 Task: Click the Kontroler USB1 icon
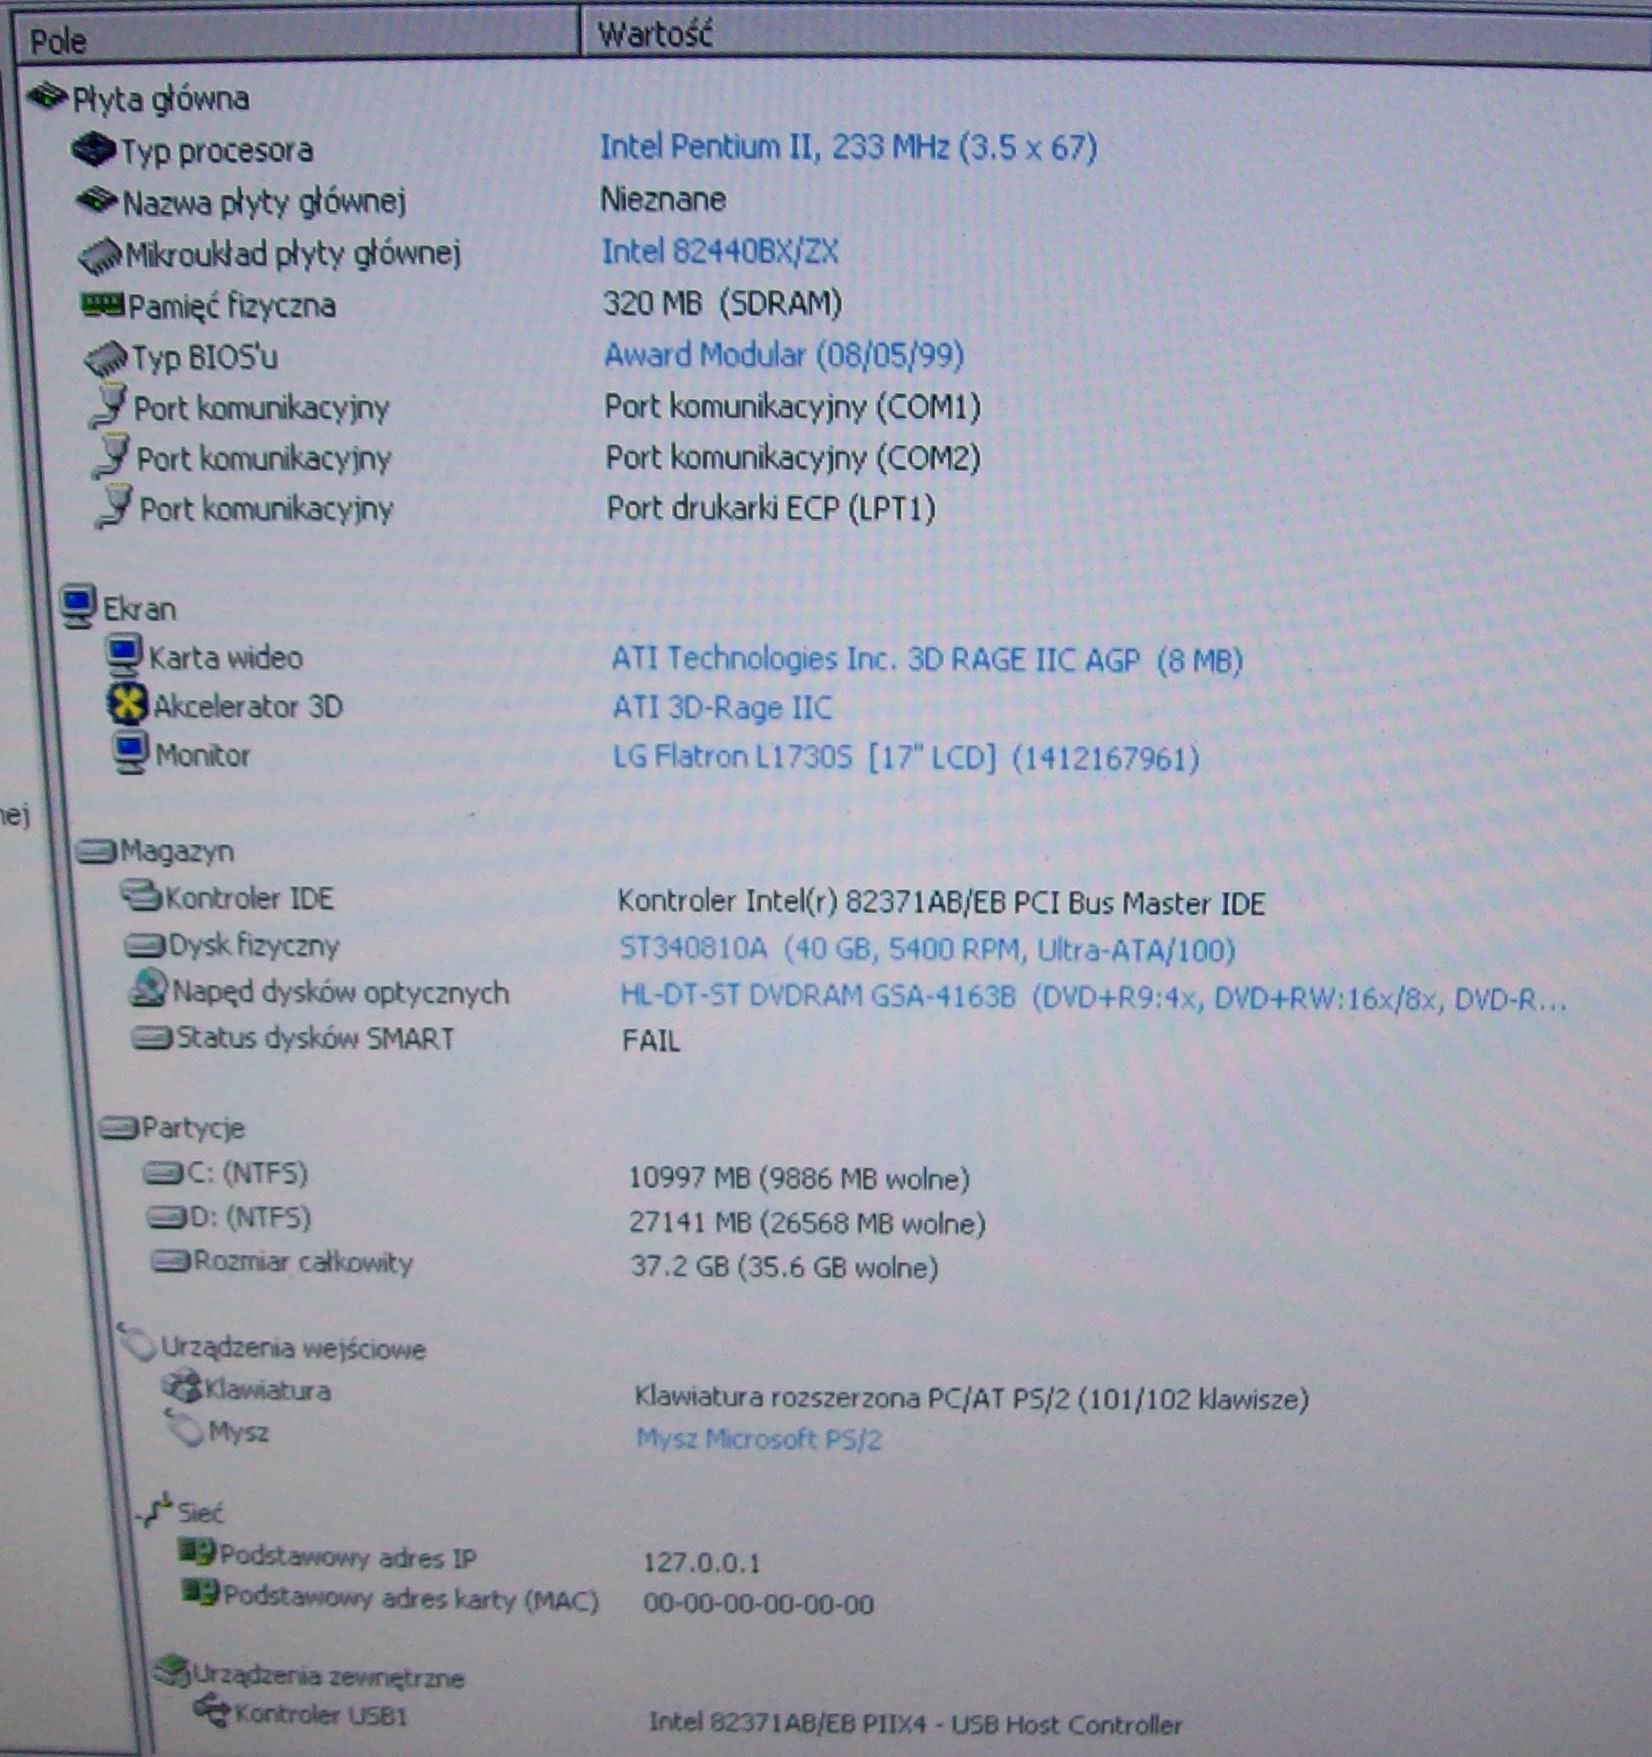click(212, 1713)
